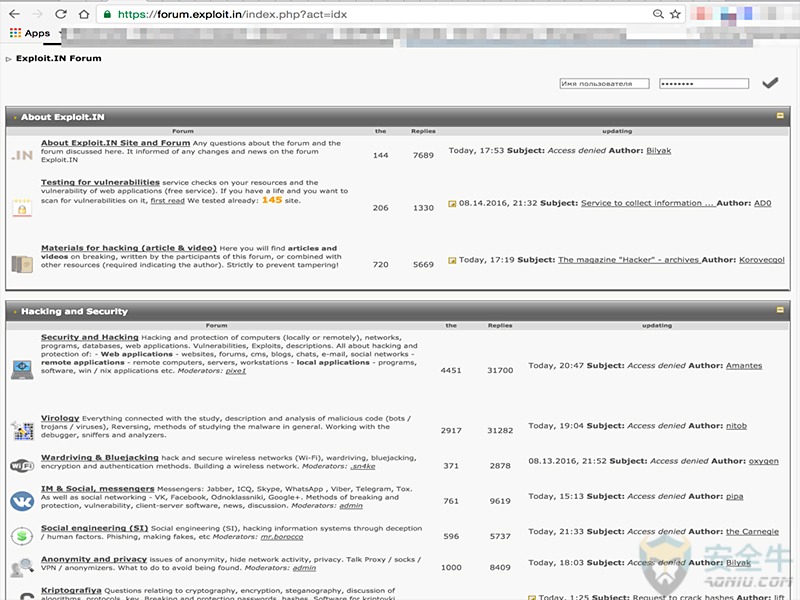Open the browser home page
The width and height of the screenshot is (800, 600).
84,14
